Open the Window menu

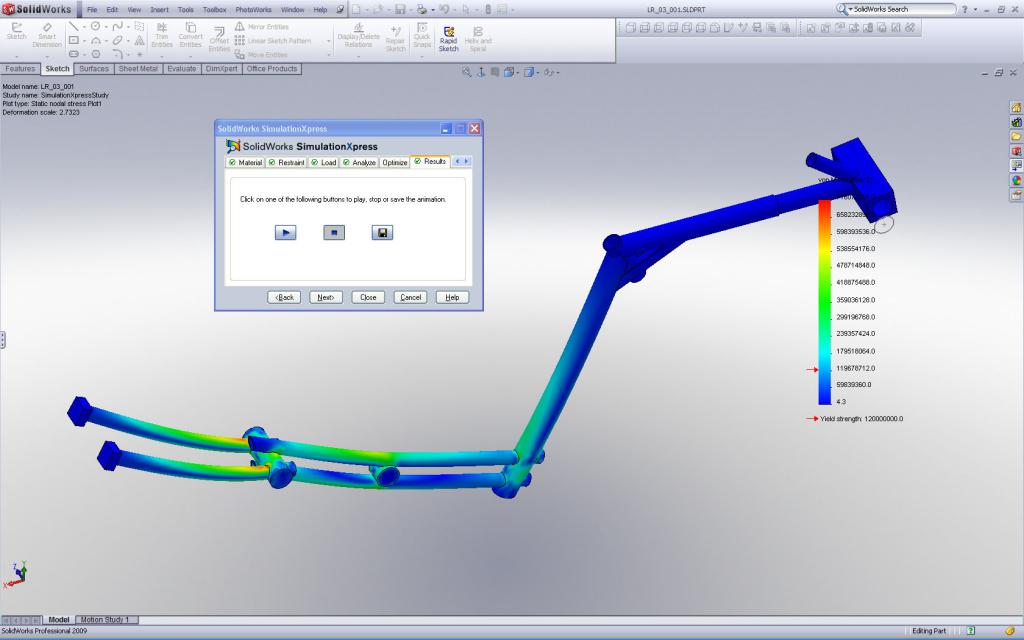click(293, 10)
